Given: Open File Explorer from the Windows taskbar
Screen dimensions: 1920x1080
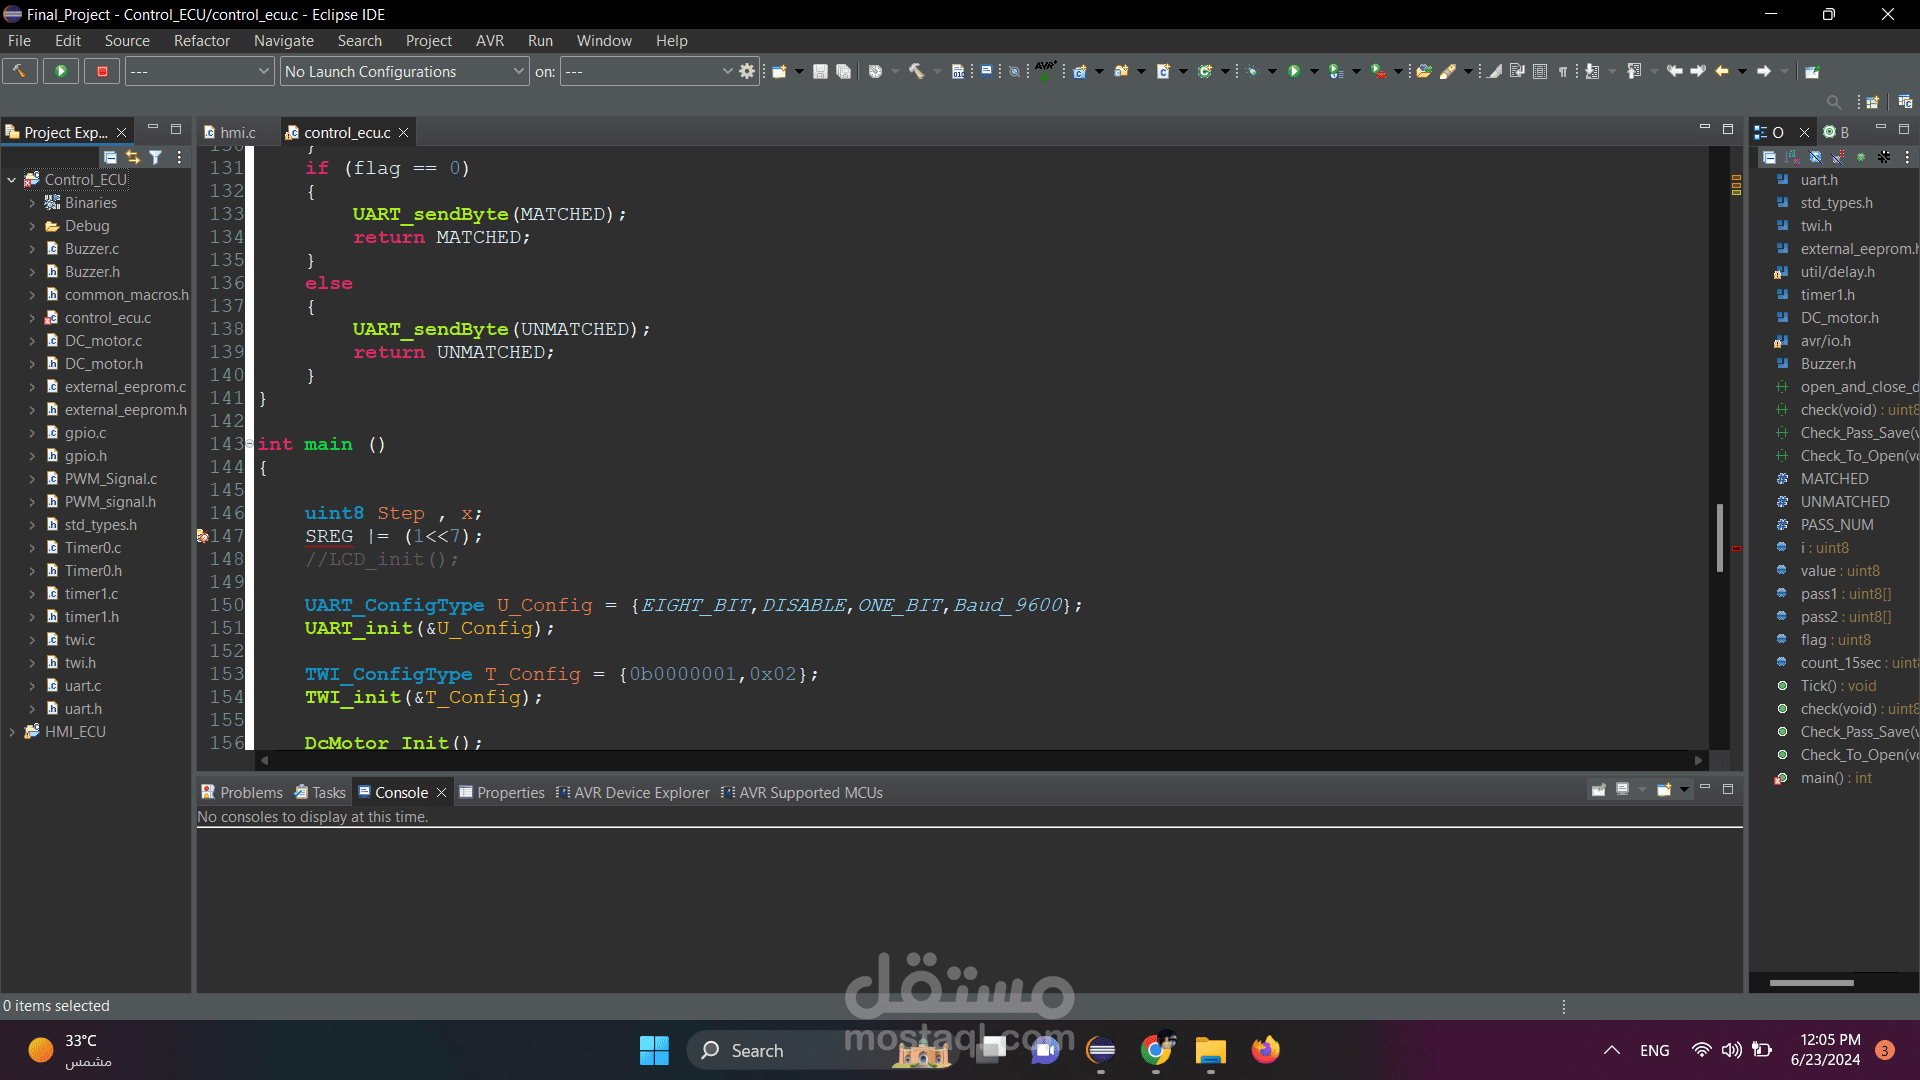Looking at the screenshot, I should pos(1210,1050).
